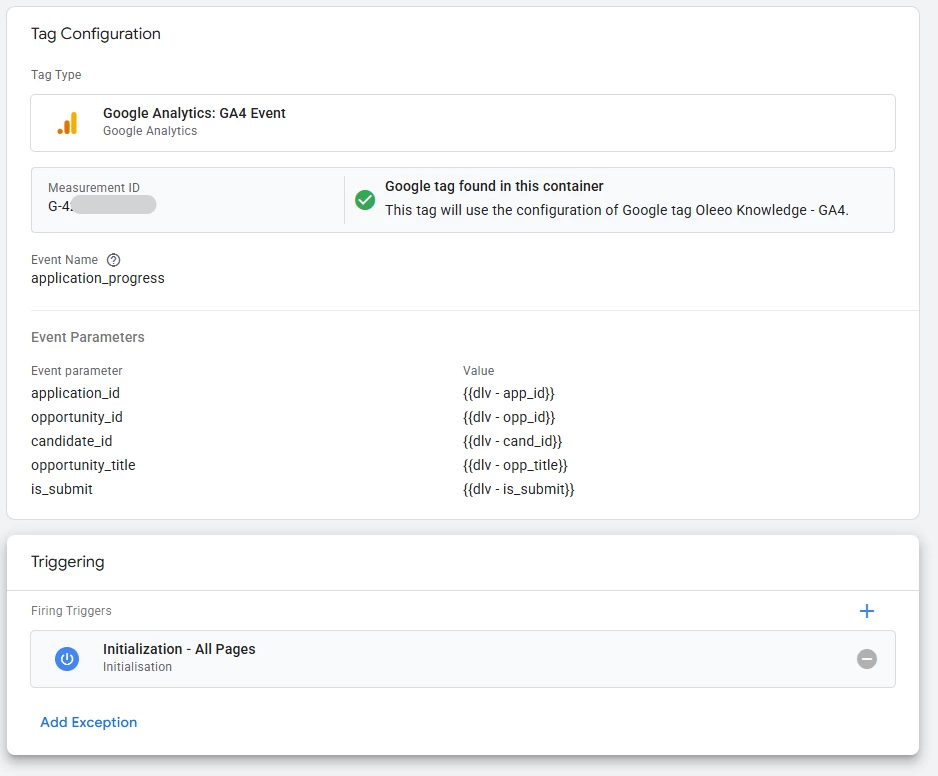Image resolution: width=938 pixels, height=776 pixels.
Task: Select the GA4 Event tag type box
Action: coord(462,123)
